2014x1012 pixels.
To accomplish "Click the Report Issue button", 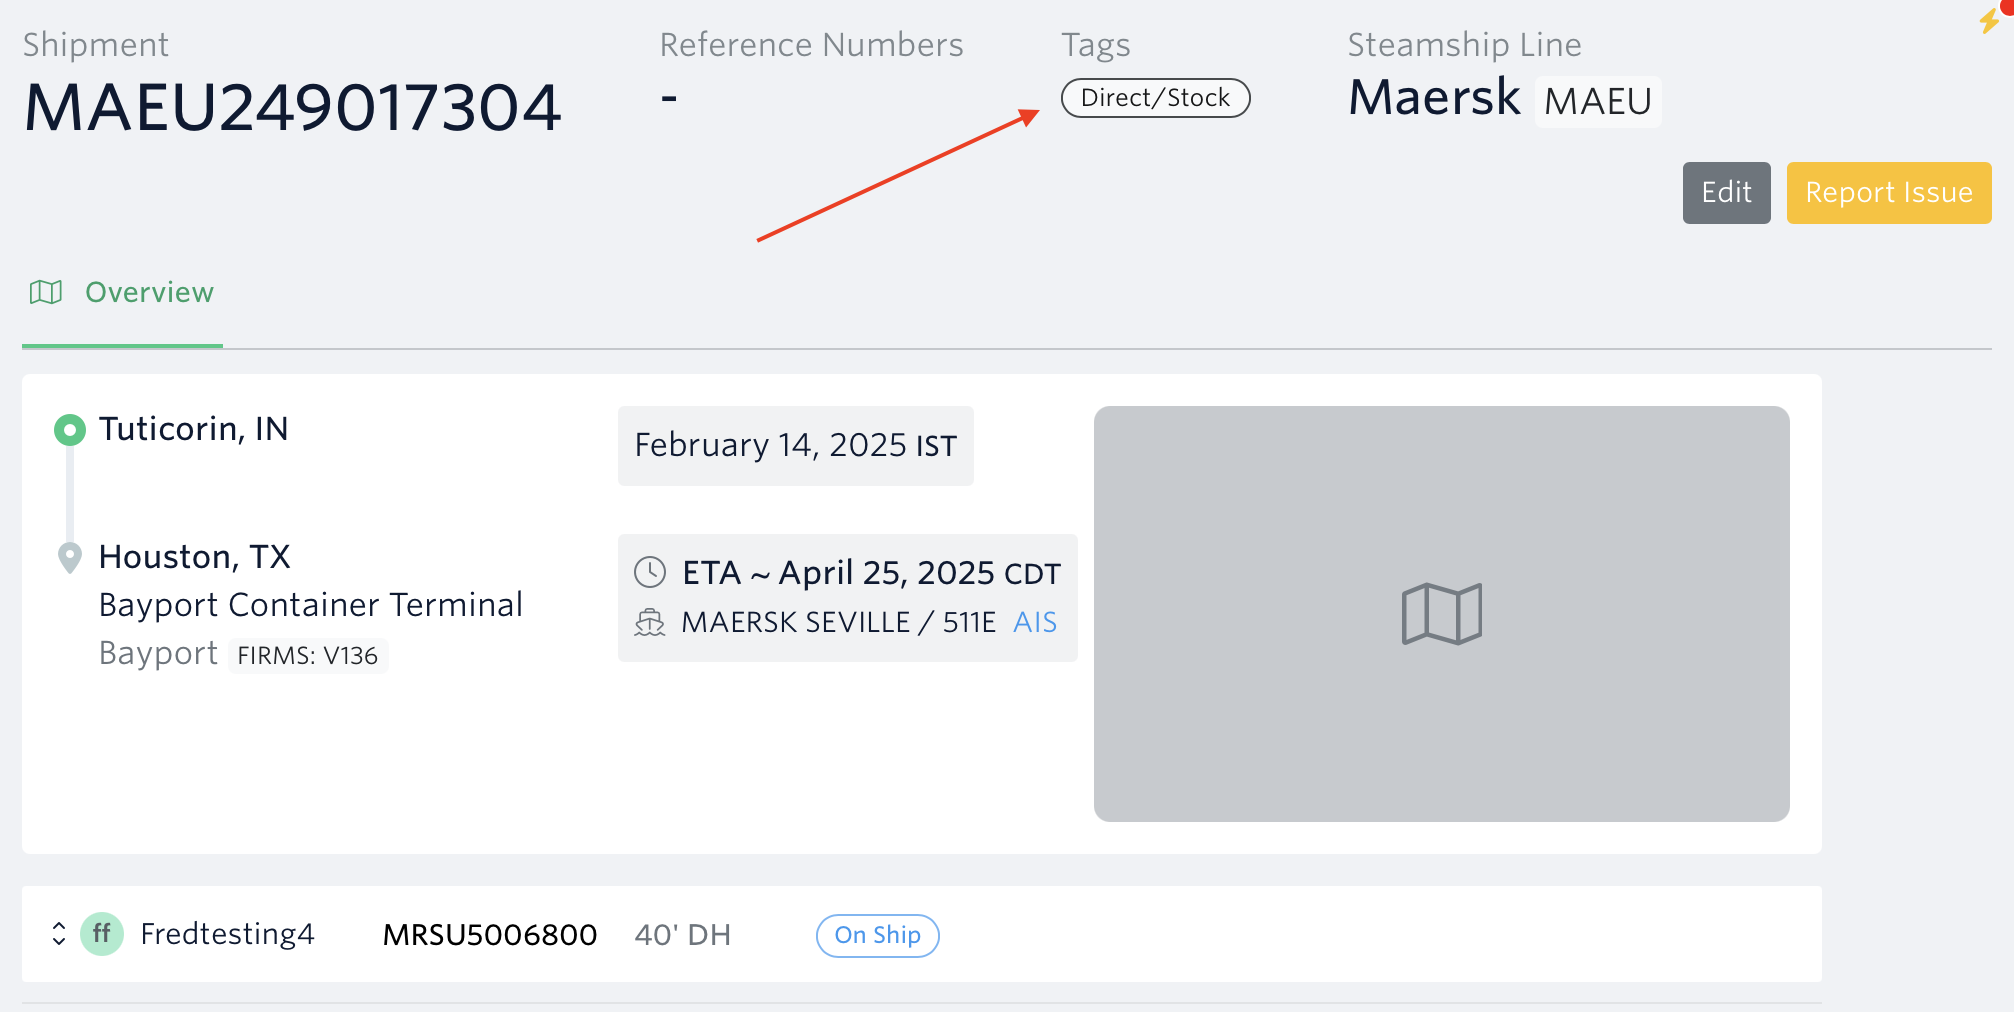I will coord(1888,193).
